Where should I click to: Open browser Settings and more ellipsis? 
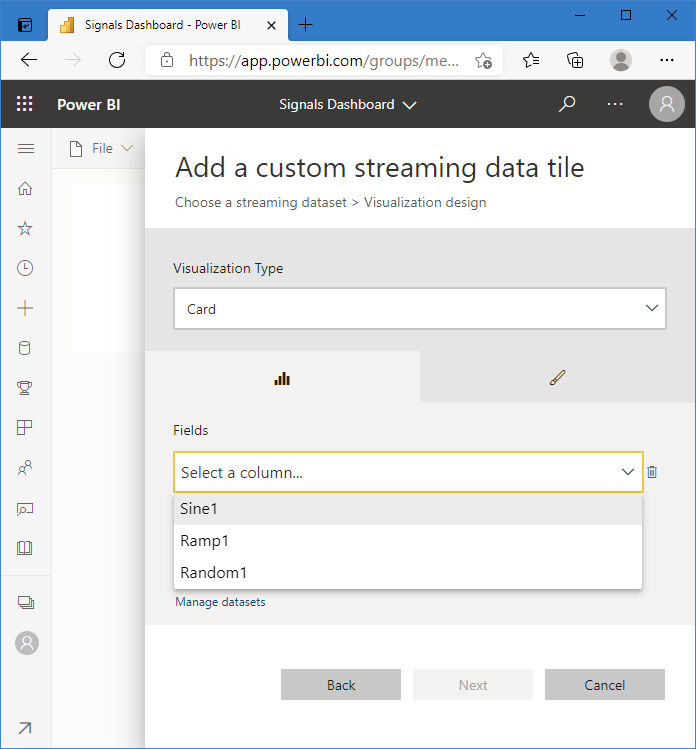tap(666, 60)
